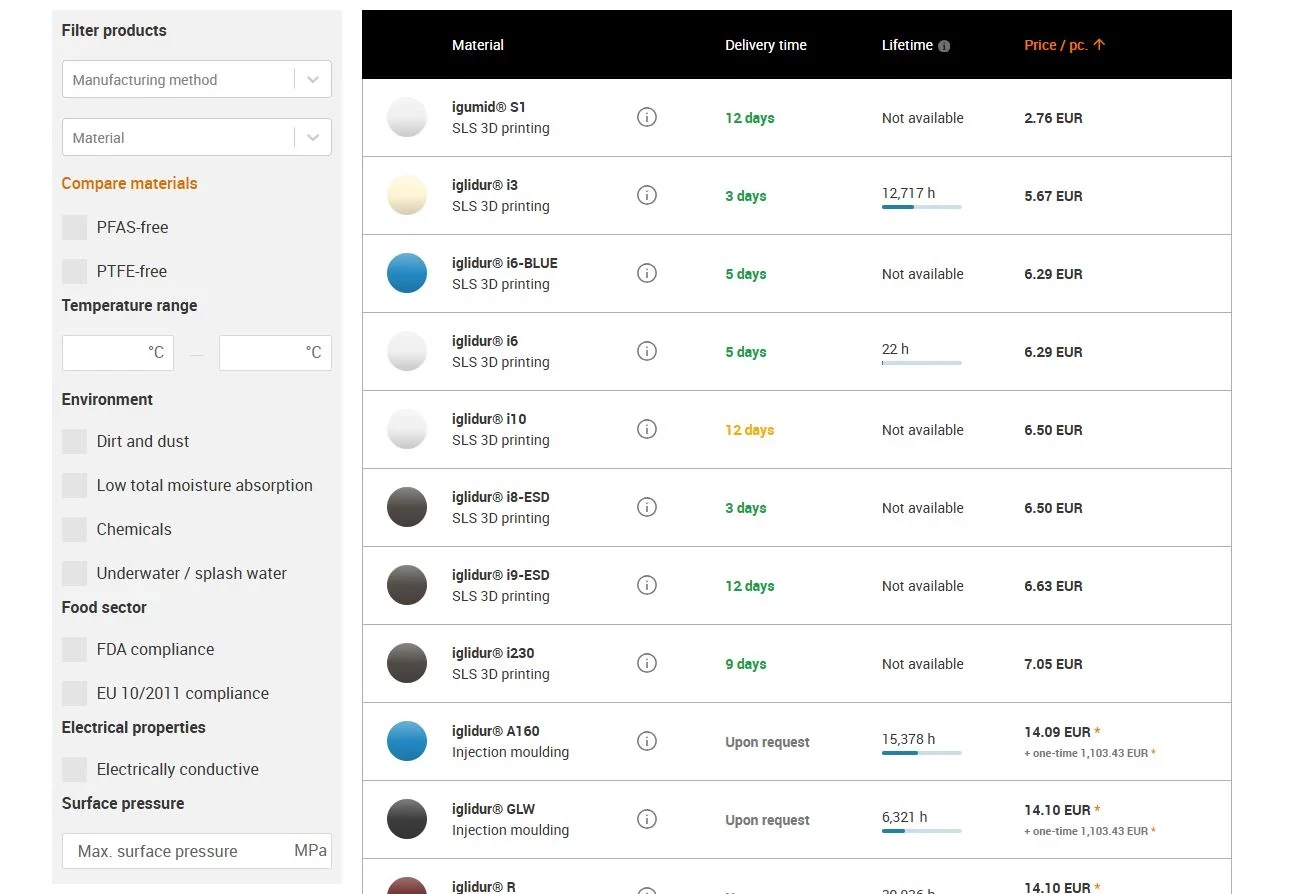Click Lifetime column help icon
Screen dimensions: 1301x894
(x=944, y=46)
